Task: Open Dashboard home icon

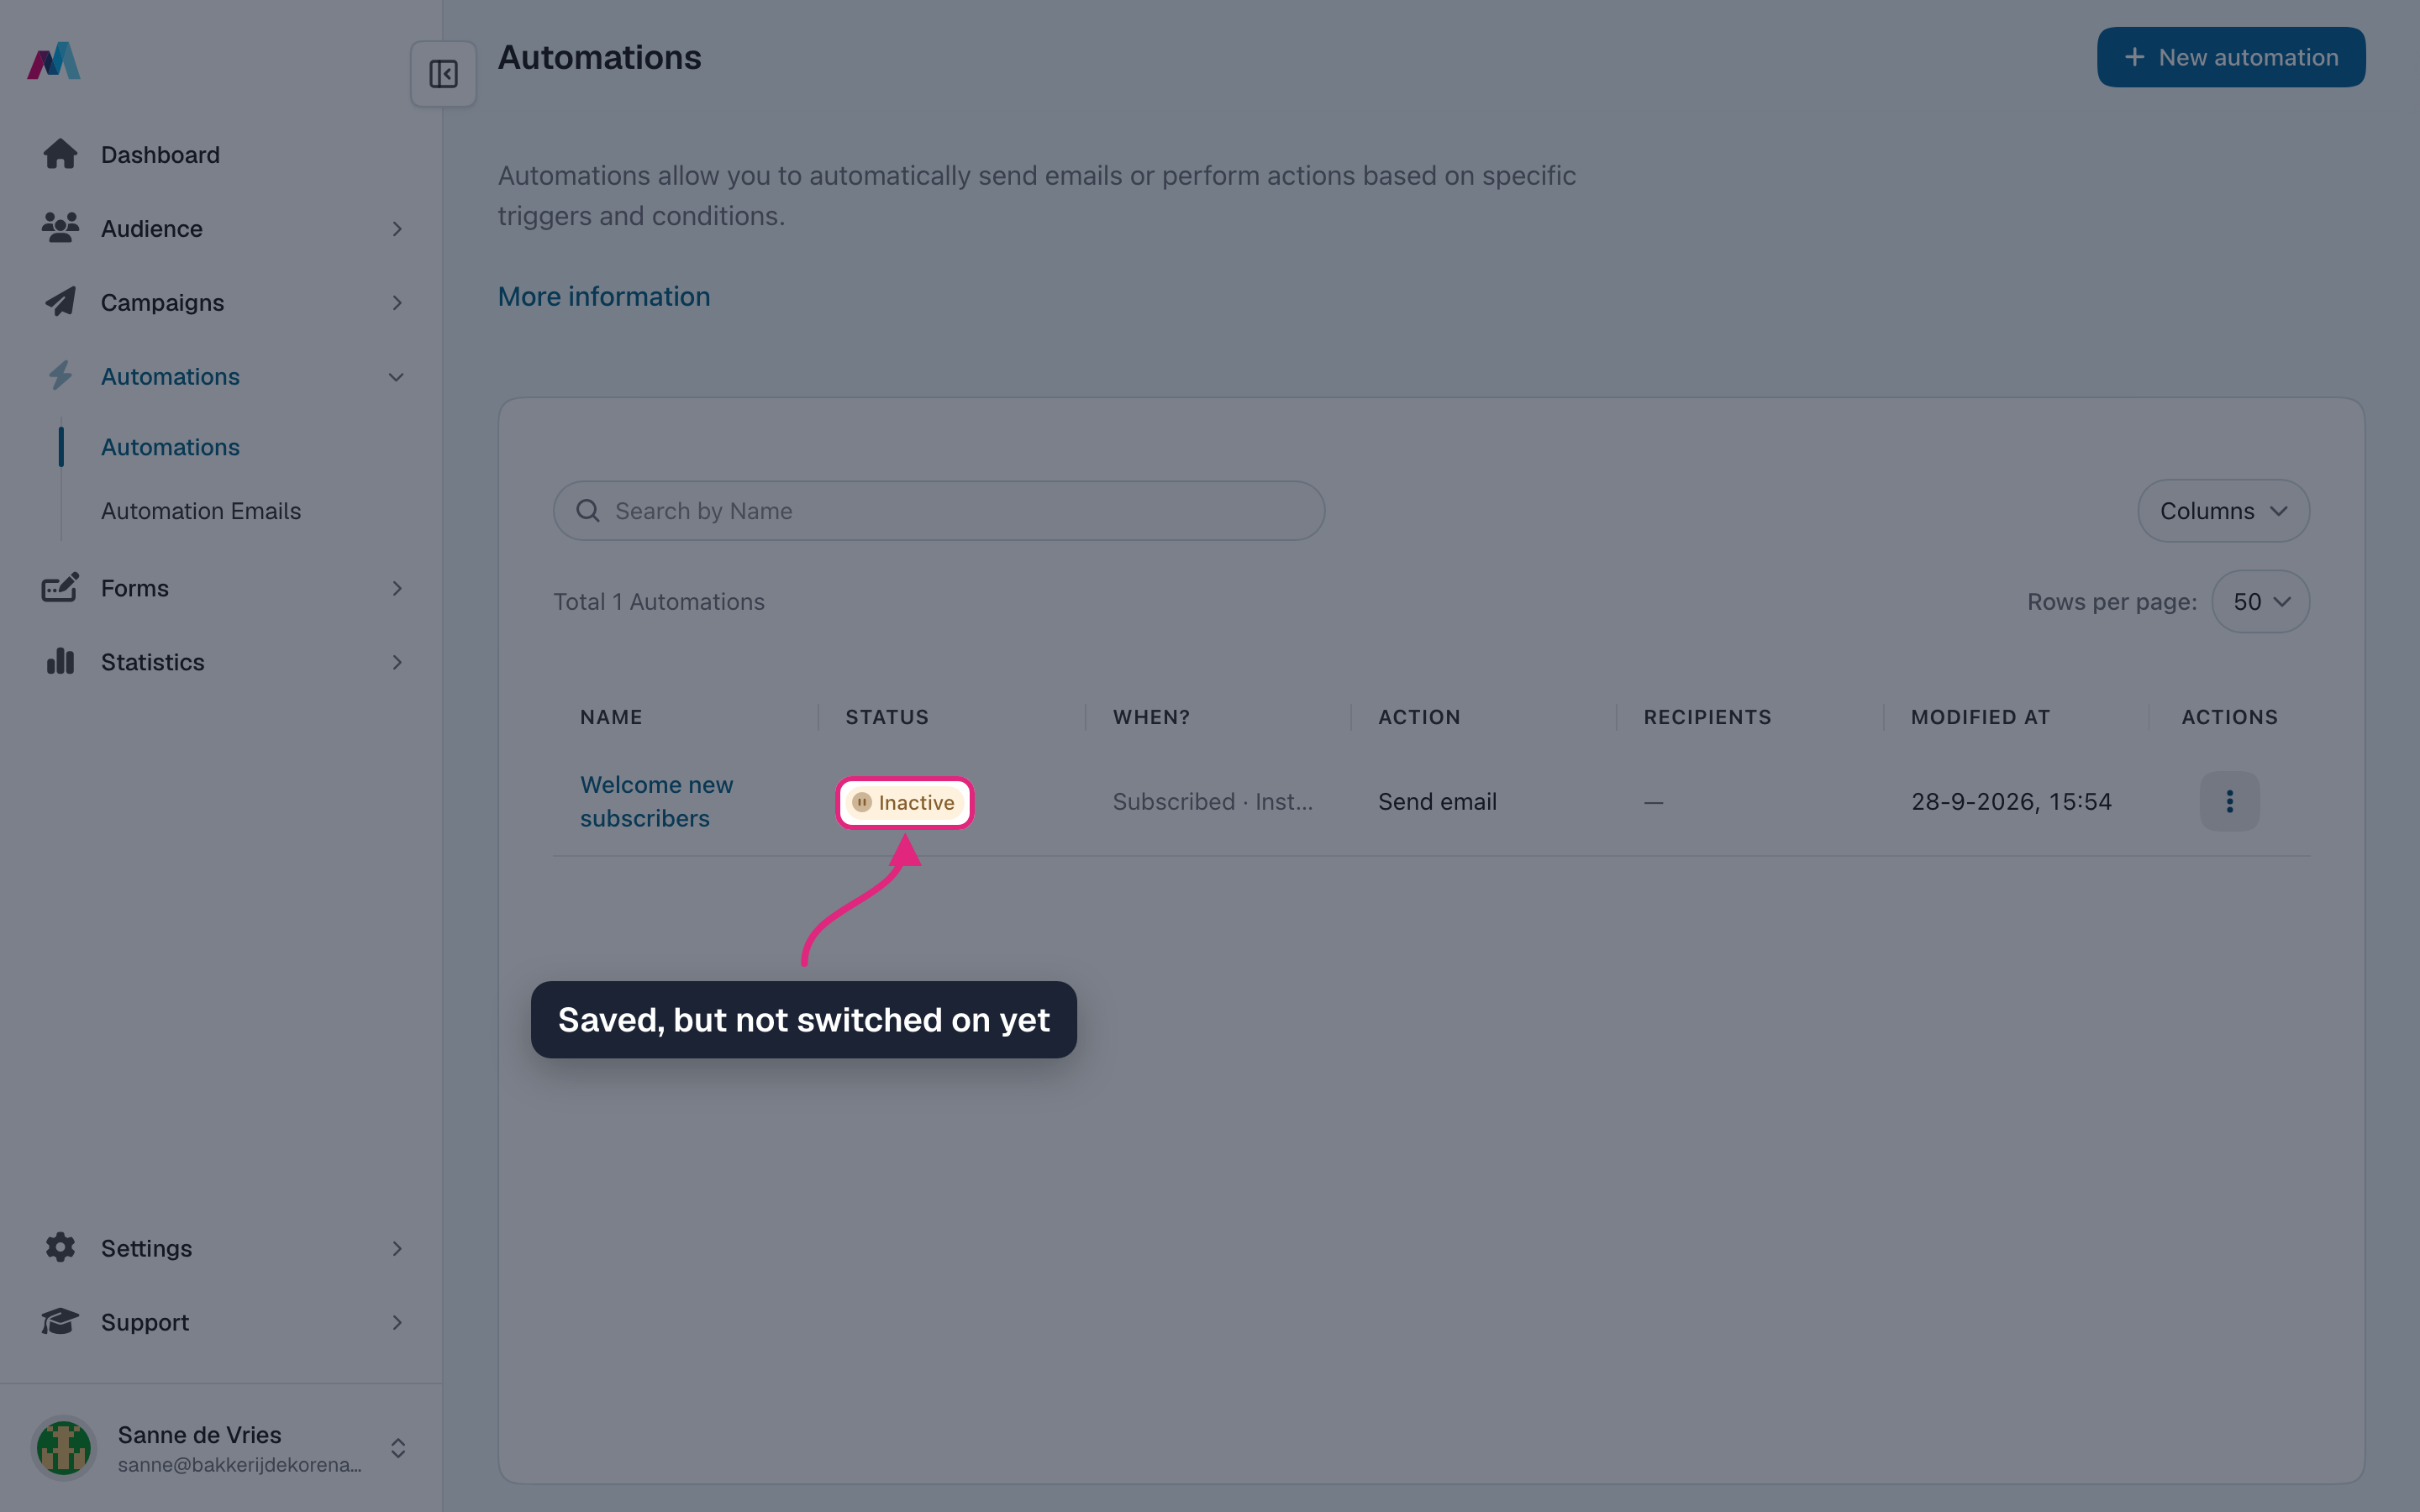Action: coord(60,154)
